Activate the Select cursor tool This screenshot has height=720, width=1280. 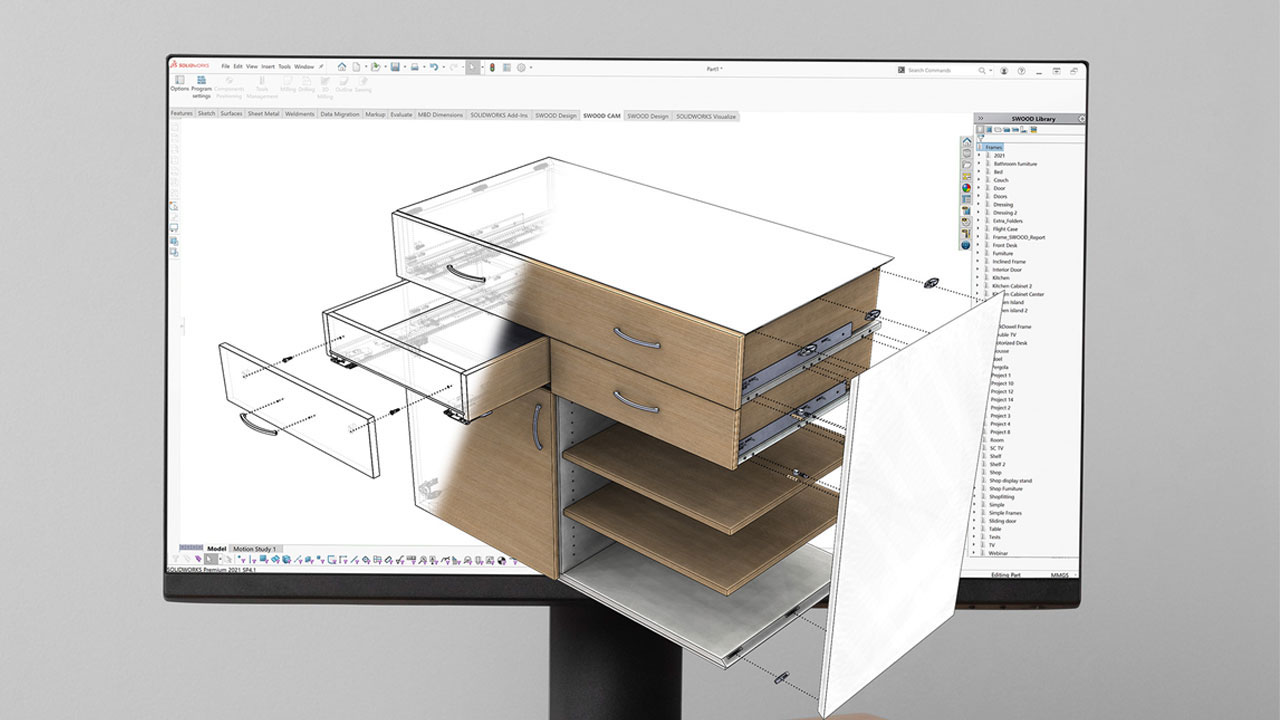pos(472,67)
